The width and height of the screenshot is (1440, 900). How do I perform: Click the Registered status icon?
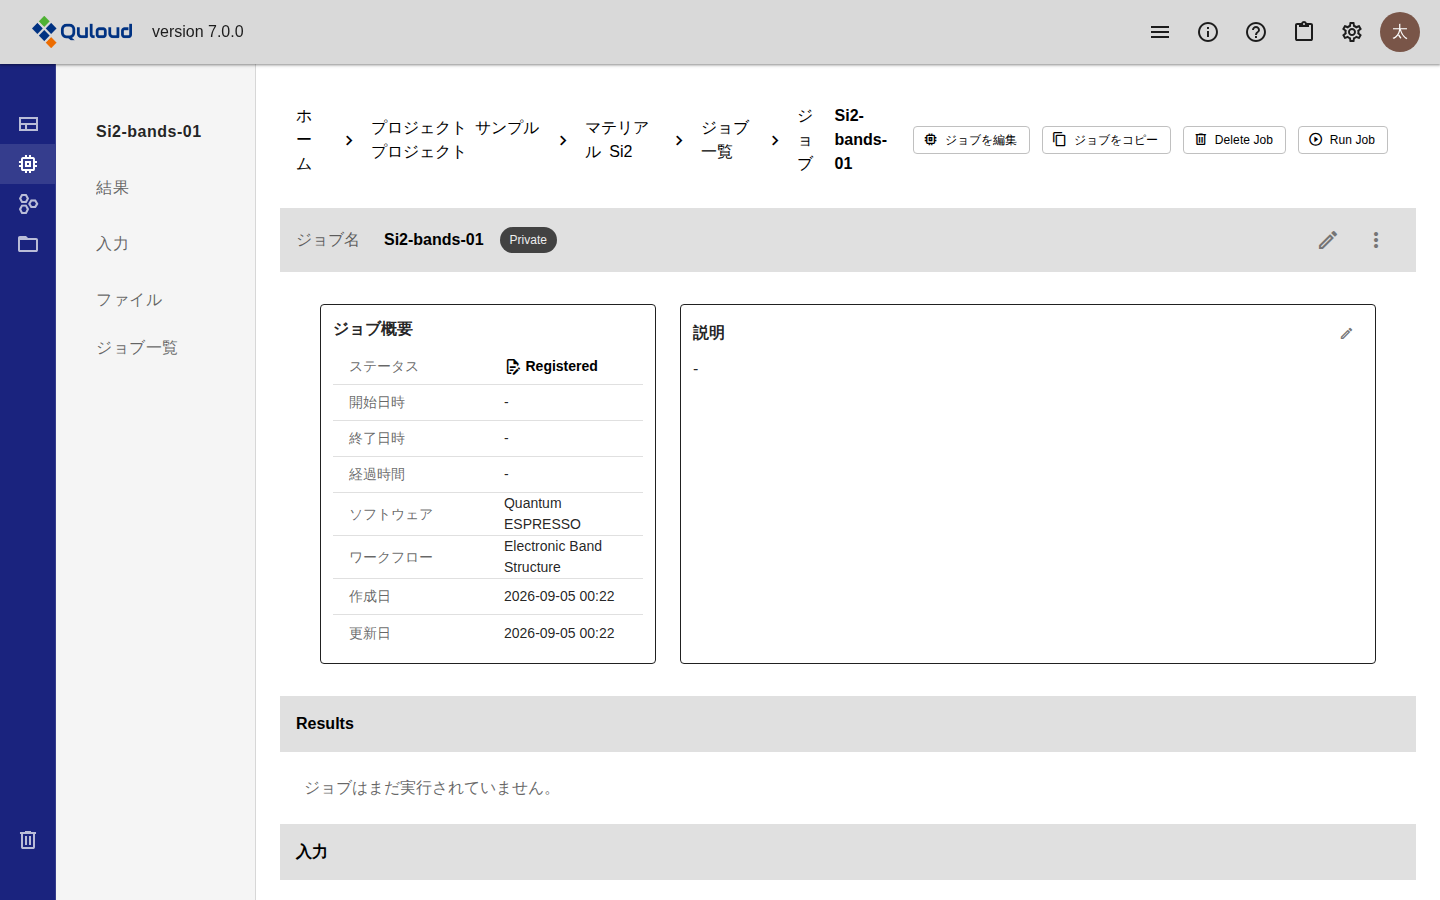point(513,367)
